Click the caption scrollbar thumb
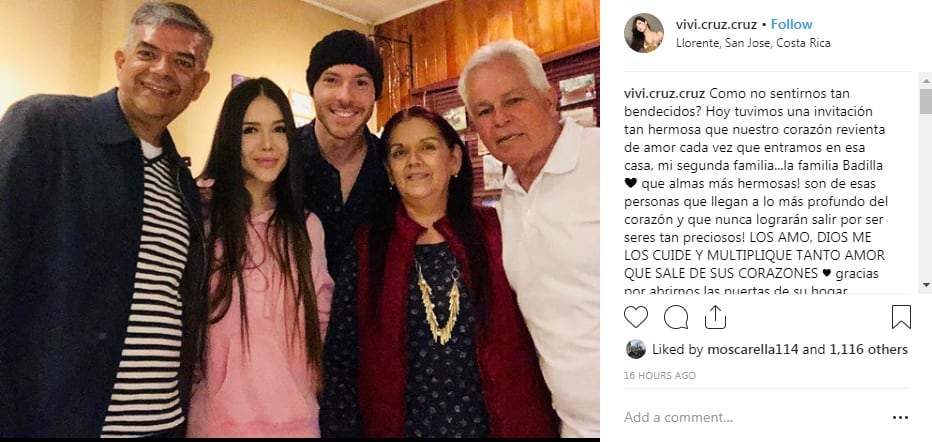 925,101
